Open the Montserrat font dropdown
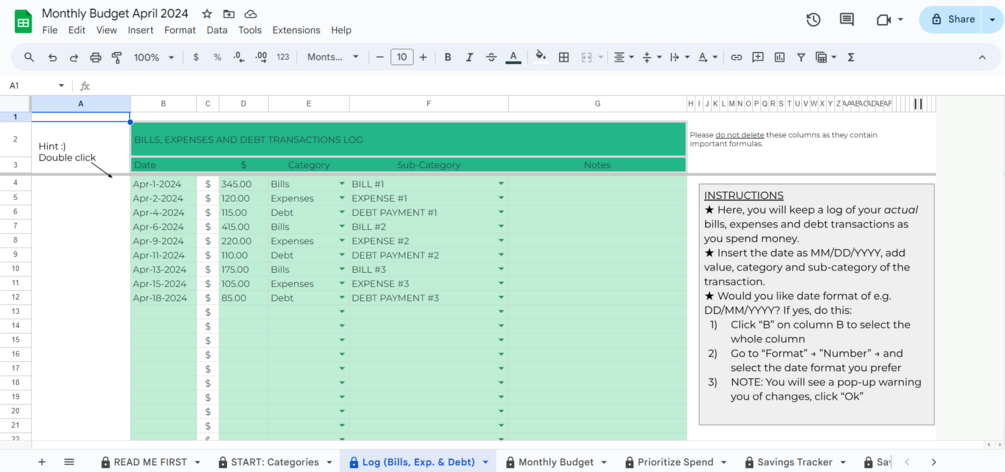 (333, 57)
